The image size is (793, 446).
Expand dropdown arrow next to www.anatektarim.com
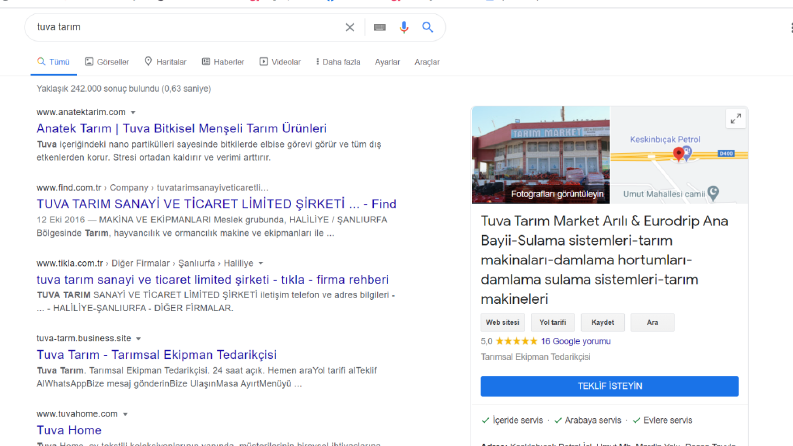[133, 112]
